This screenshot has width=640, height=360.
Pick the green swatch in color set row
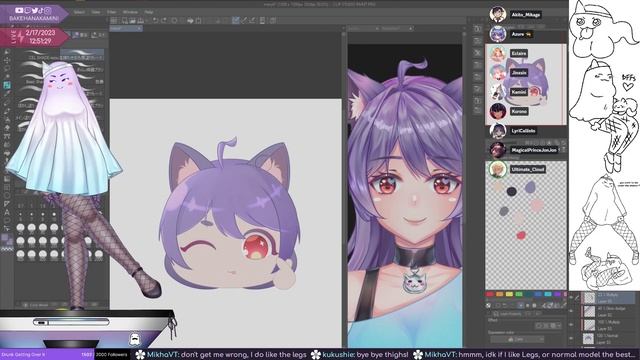pyautogui.click(x=519, y=294)
